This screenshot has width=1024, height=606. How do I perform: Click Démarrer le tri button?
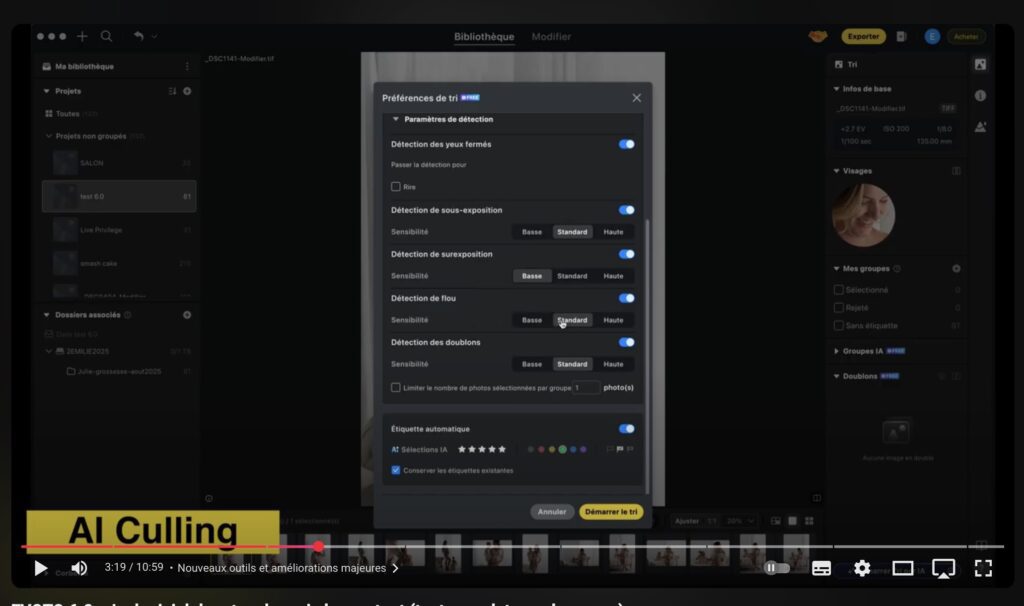[x=610, y=512]
